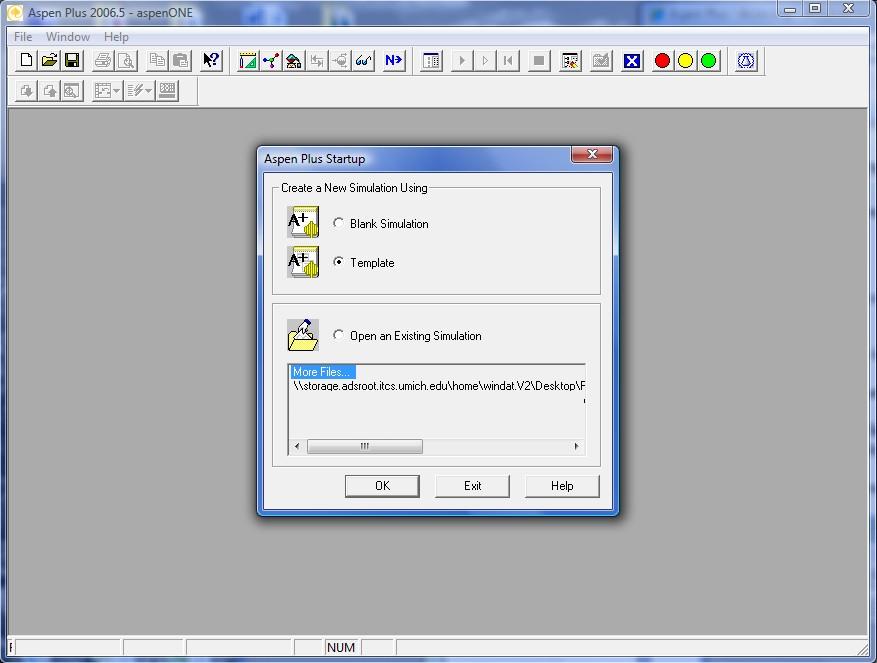Open the File menu

click(x=22, y=37)
